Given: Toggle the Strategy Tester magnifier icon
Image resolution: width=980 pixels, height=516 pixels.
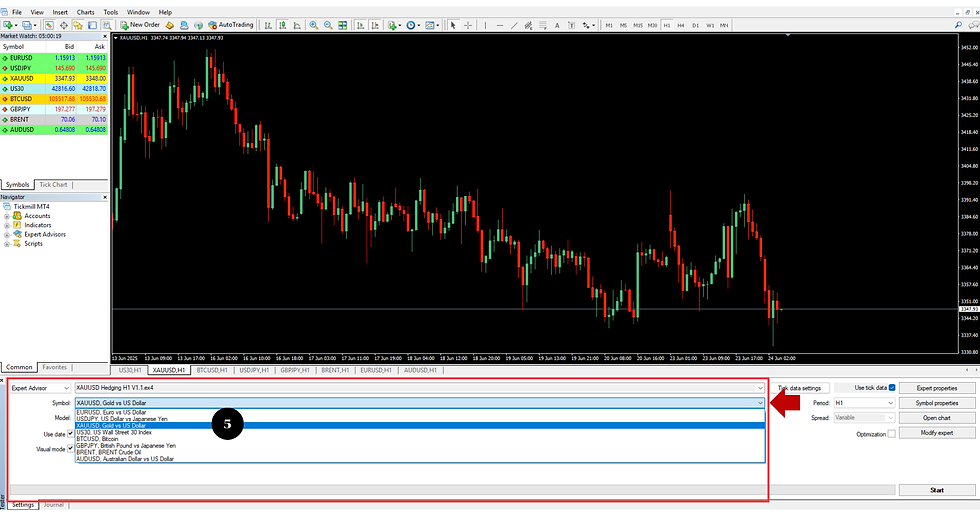Looking at the screenshot, I should click(x=107, y=25).
